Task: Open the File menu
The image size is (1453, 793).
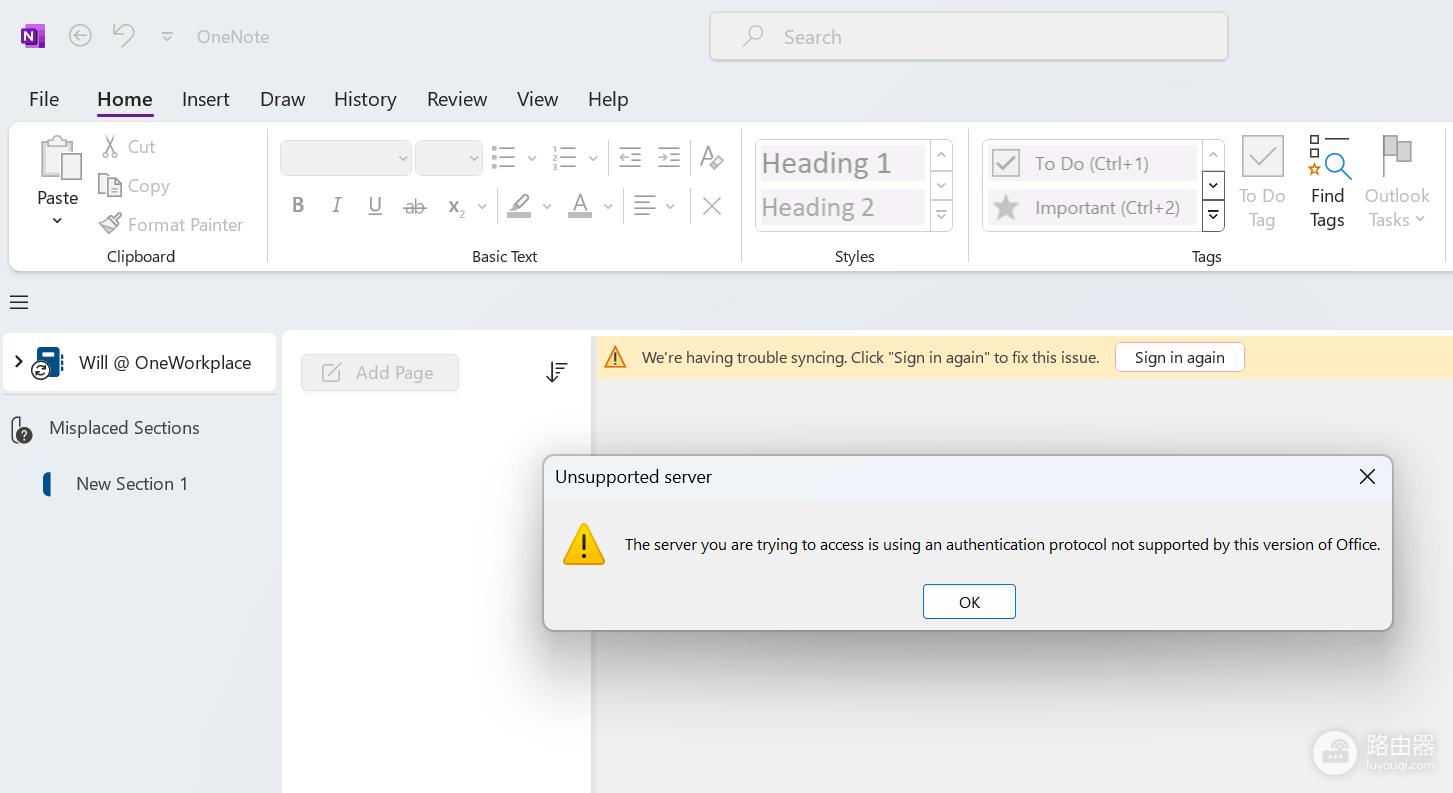Action: 44,99
